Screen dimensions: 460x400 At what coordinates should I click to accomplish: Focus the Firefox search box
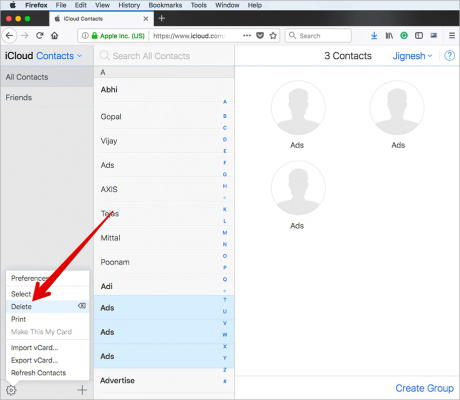click(x=318, y=36)
